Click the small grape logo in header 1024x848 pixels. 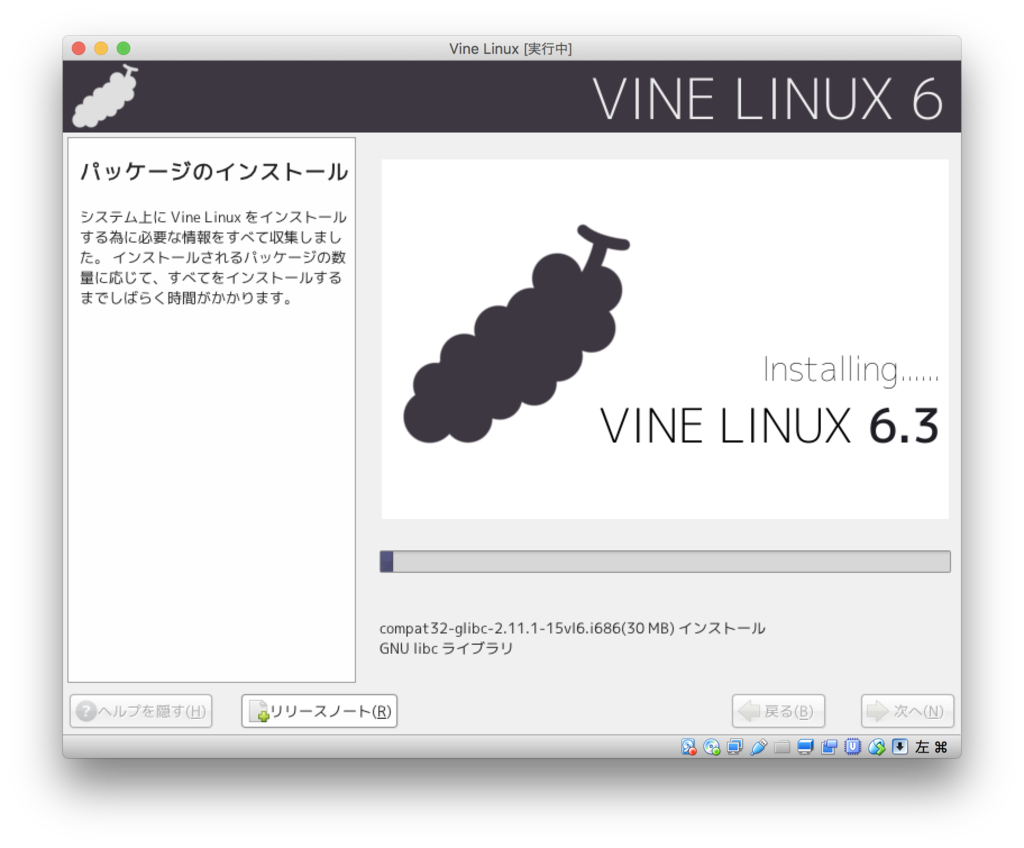[106, 97]
